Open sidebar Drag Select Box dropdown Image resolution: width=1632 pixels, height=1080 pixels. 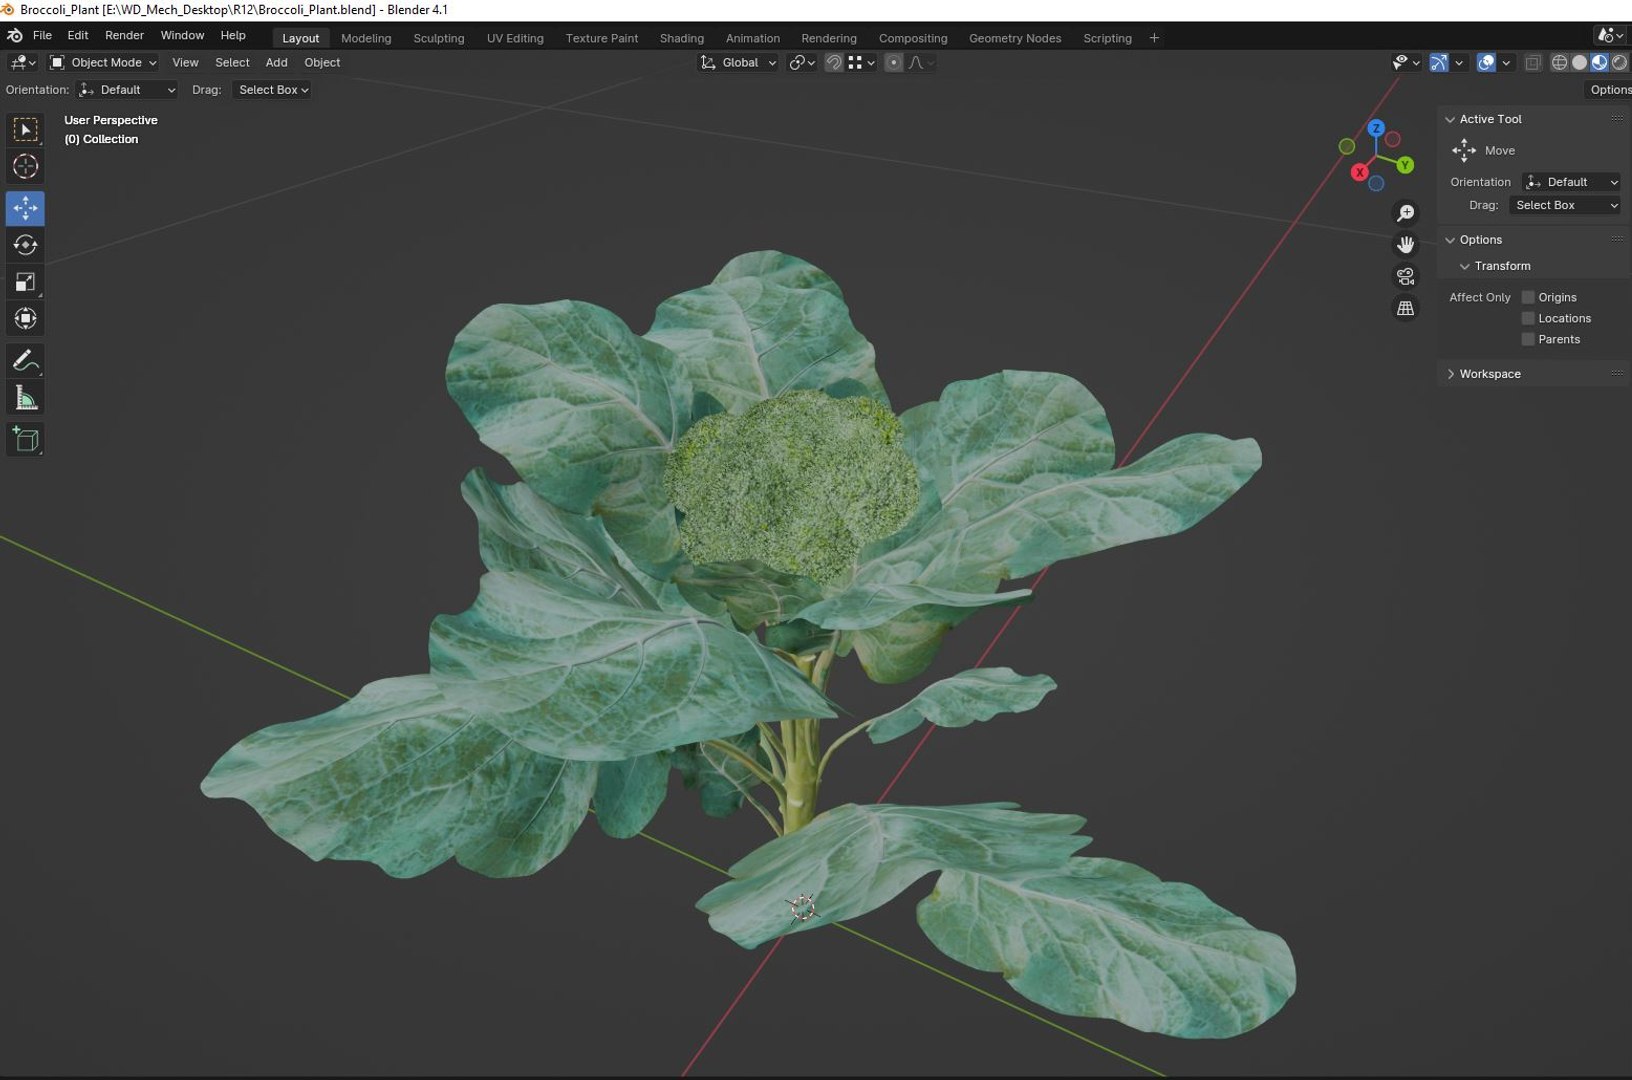1565,205
